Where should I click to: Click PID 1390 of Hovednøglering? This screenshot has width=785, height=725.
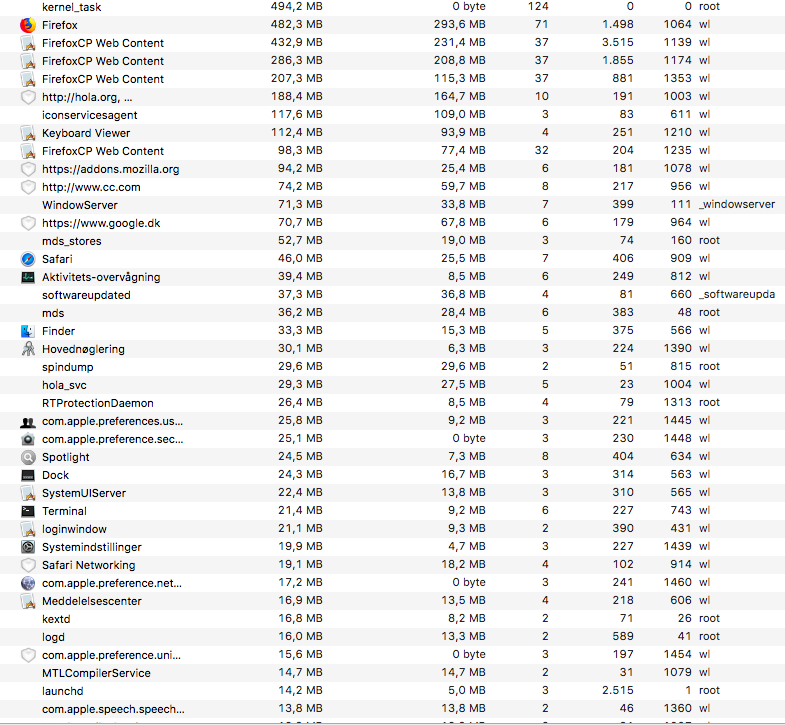(677, 348)
